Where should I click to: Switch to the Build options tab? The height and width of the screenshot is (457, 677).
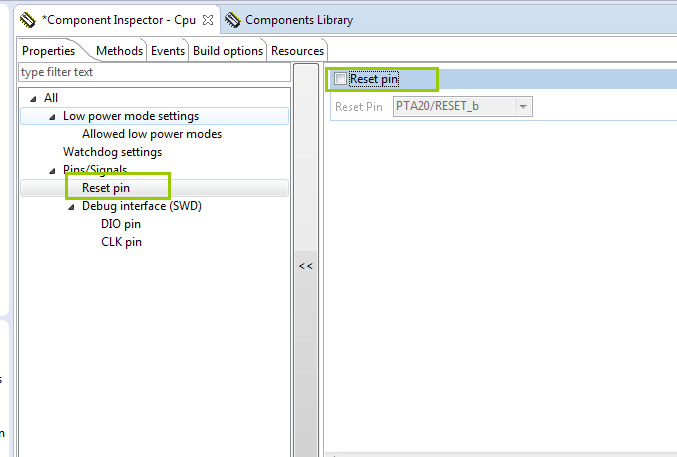coord(228,51)
